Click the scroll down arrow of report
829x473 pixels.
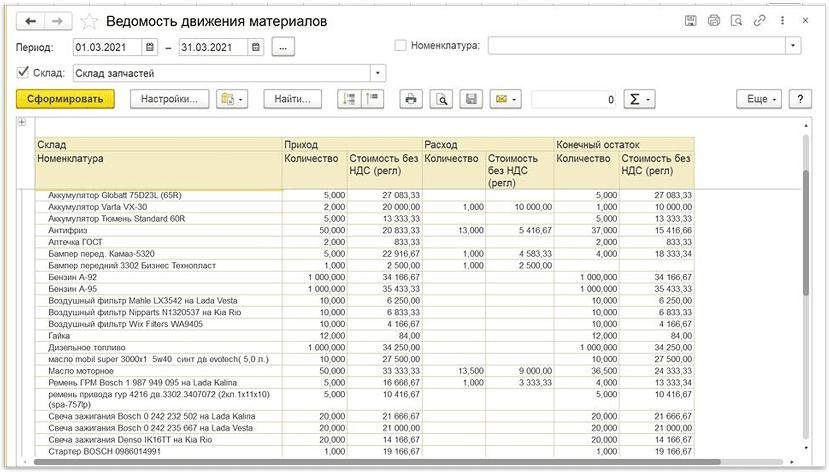[x=806, y=448]
